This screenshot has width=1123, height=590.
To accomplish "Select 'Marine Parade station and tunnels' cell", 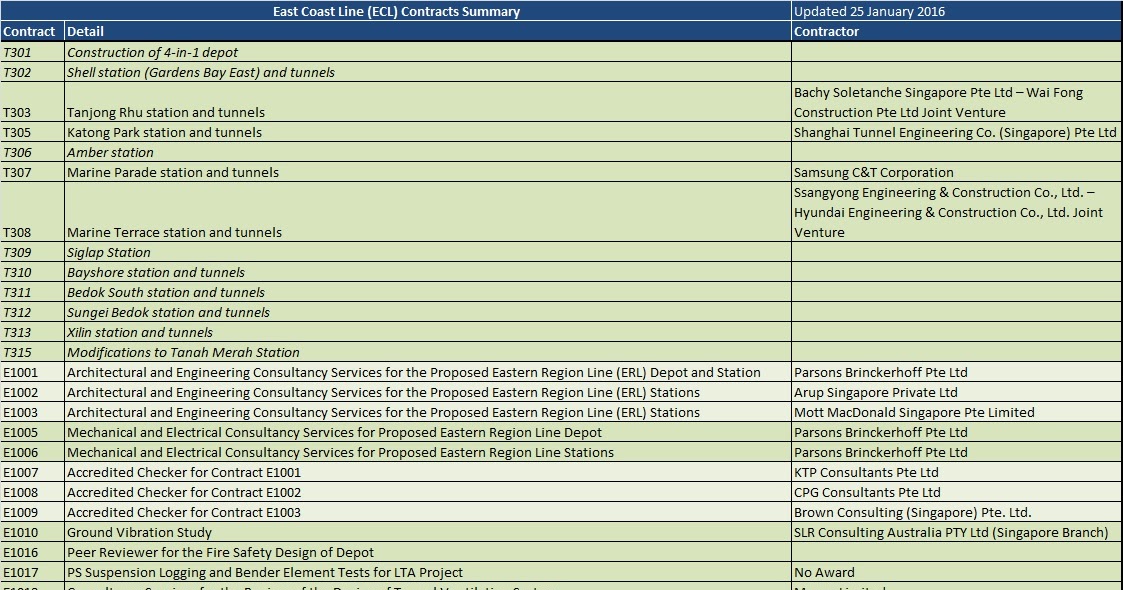I will (x=428, y=173).
